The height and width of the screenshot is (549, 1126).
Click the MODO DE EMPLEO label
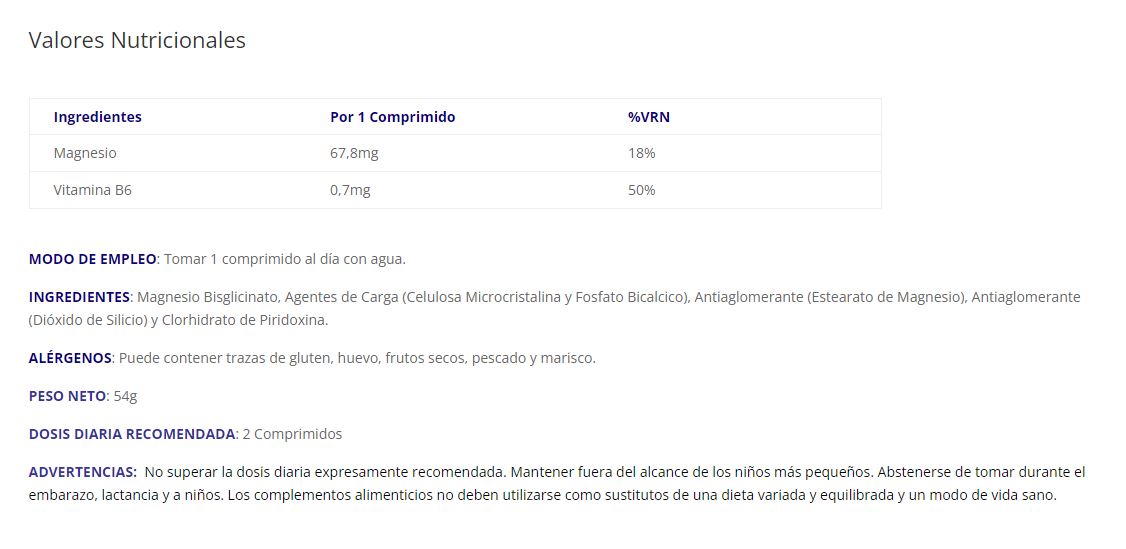point(92,259)
